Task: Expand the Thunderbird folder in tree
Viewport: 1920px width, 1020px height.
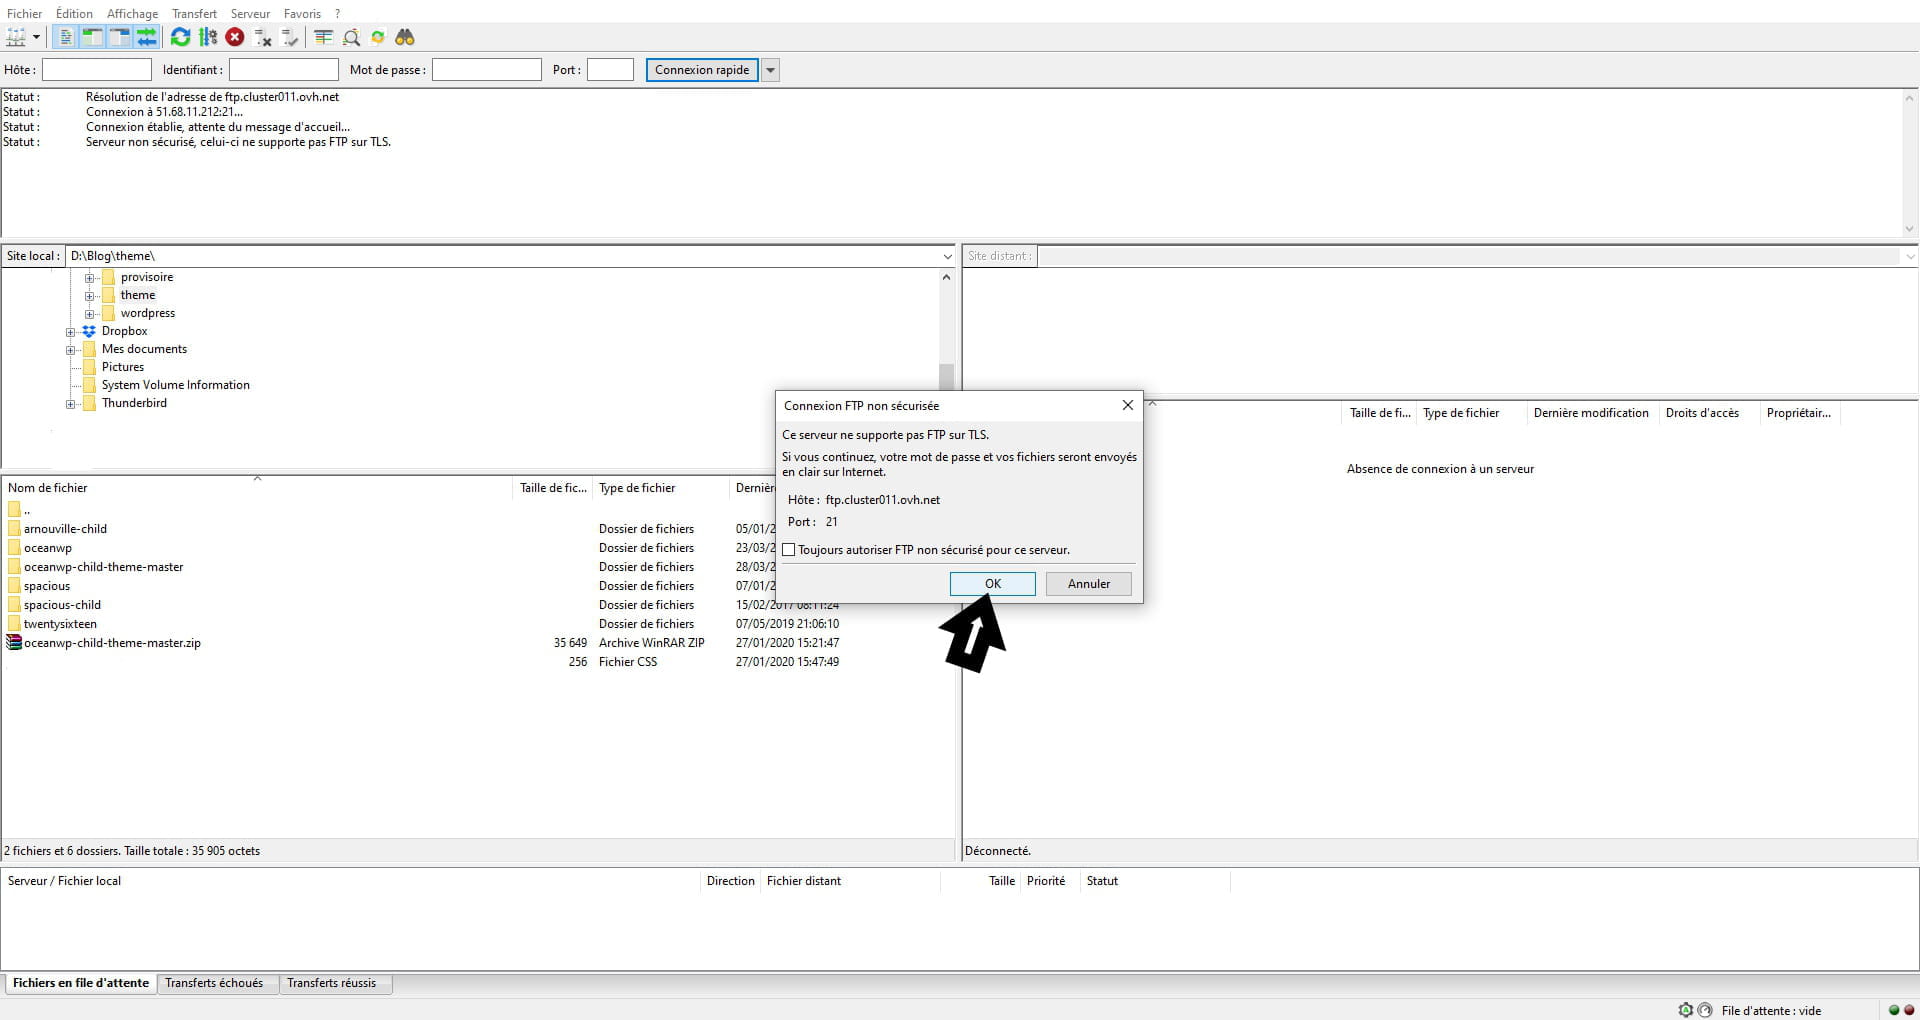Action: click(x=71, y=404)
